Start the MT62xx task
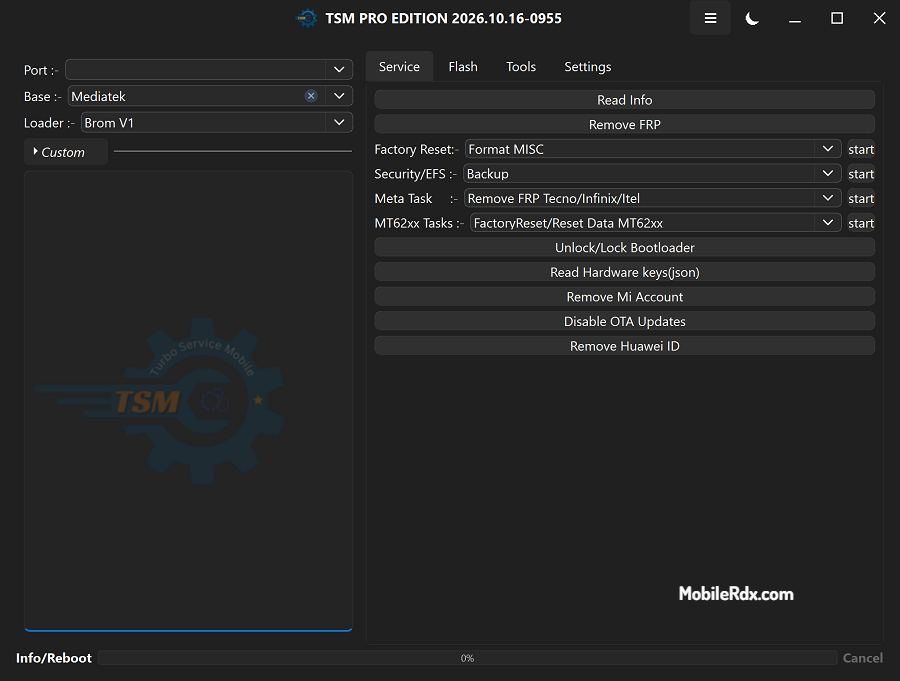The height and width of the screenshot is (681, 900). pyautogui.click(x=861, y=223)
